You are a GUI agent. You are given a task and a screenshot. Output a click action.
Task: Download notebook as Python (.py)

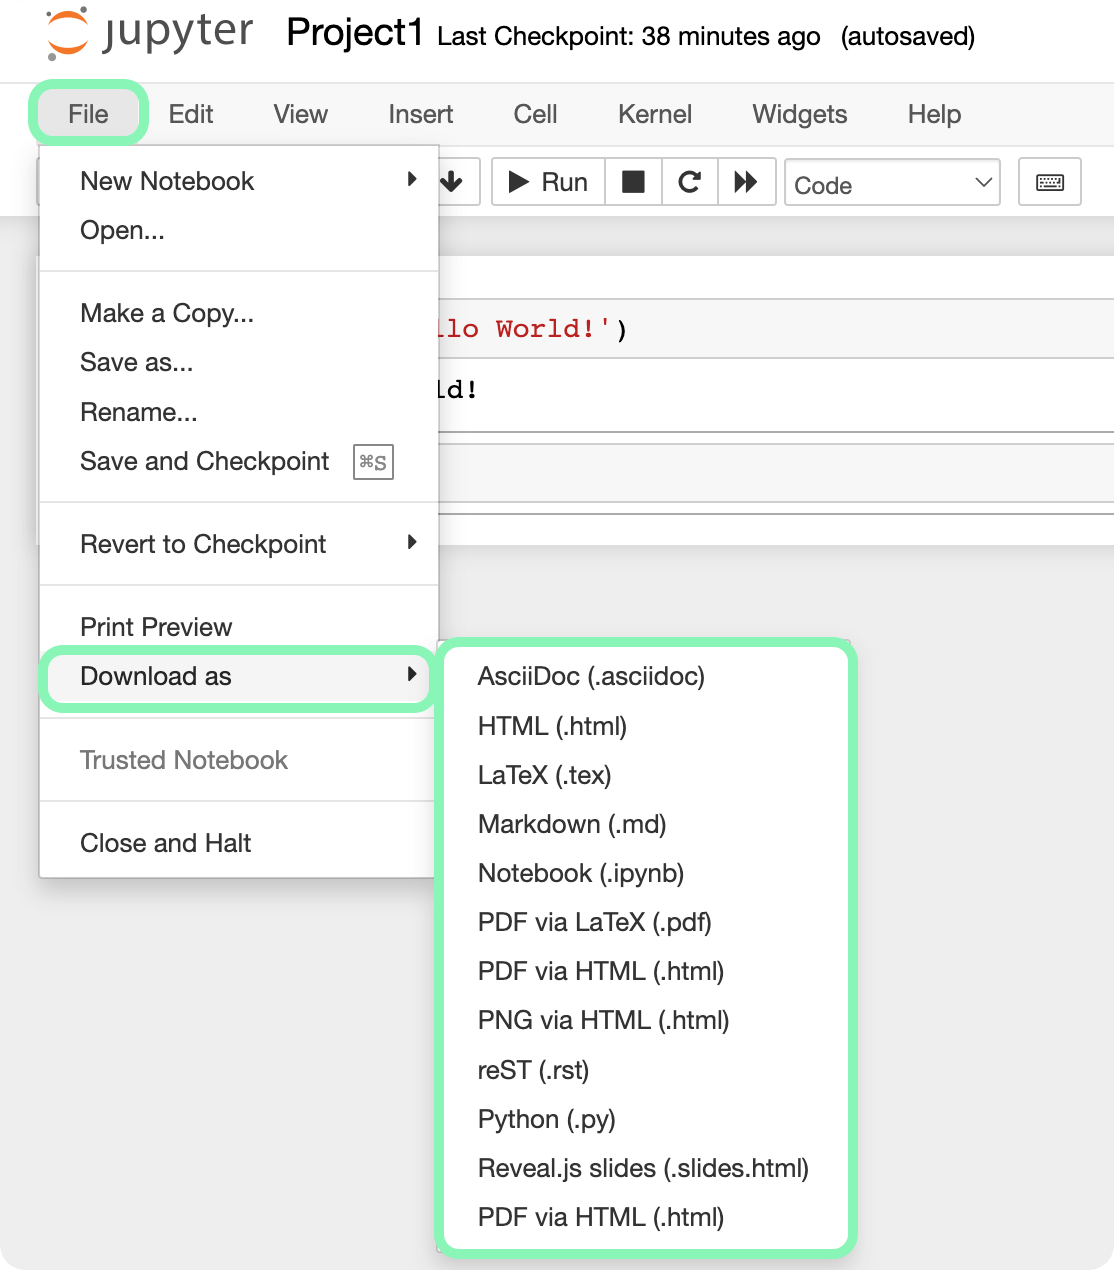(x=546, y=1119)
